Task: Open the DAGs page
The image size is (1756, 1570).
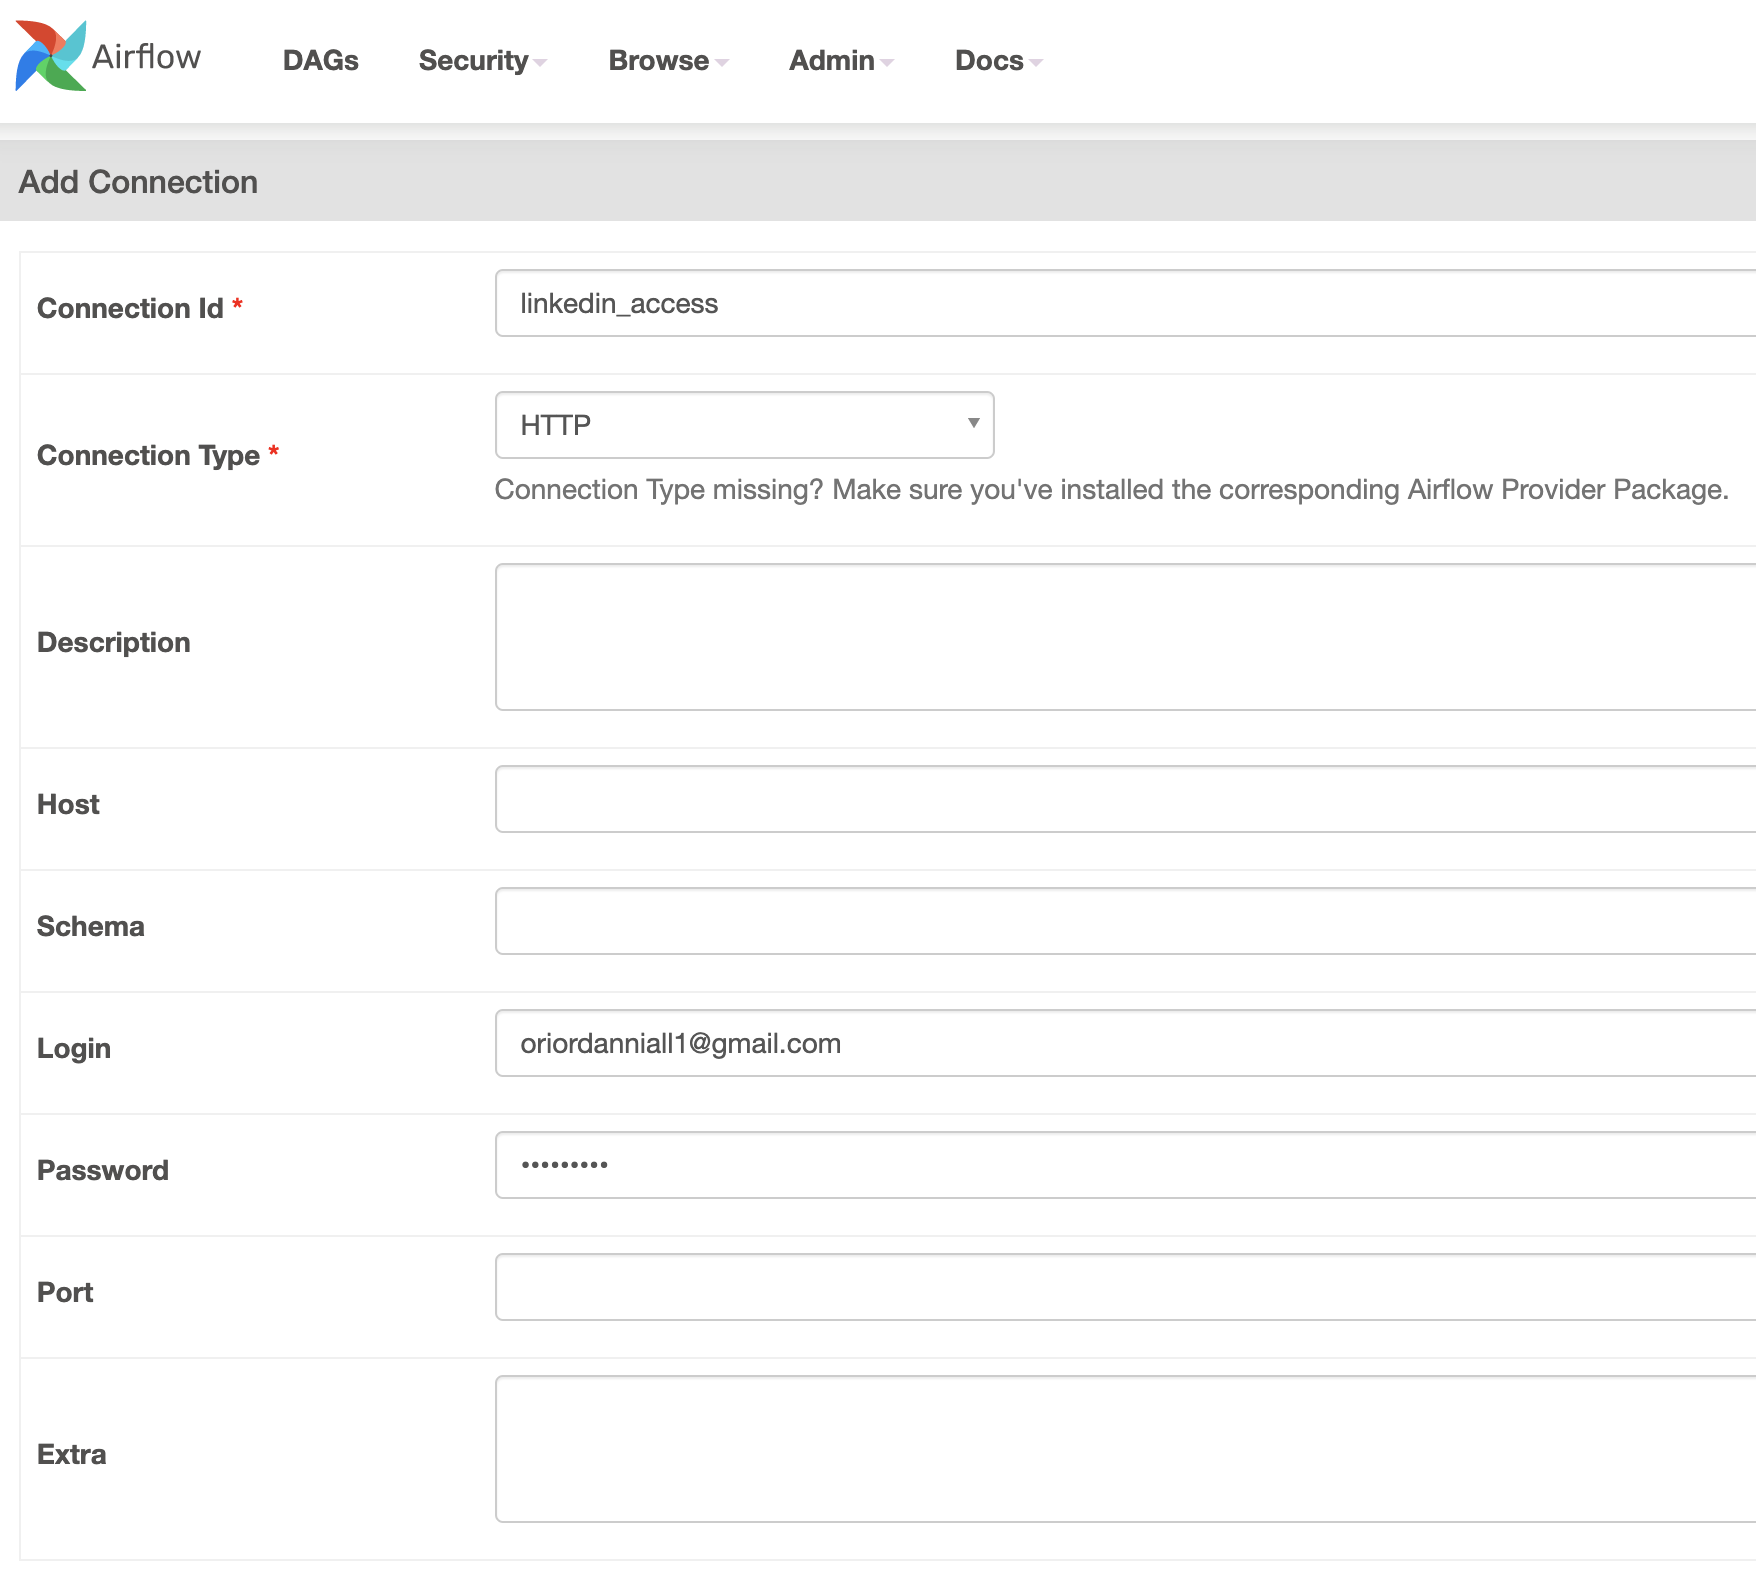Action: [x=320, y=60]
